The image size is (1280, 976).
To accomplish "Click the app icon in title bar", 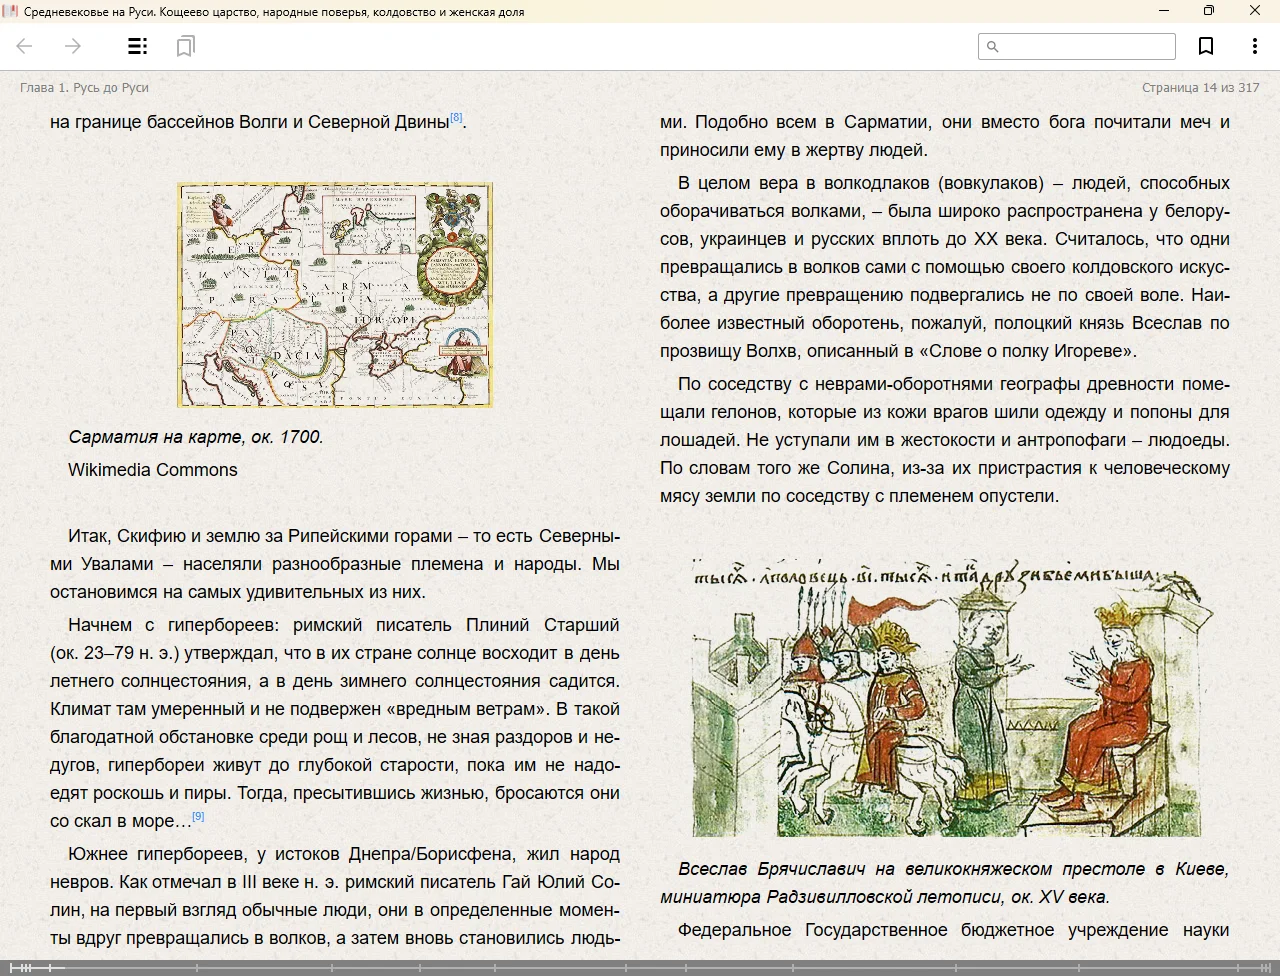I will click(11, 11).
